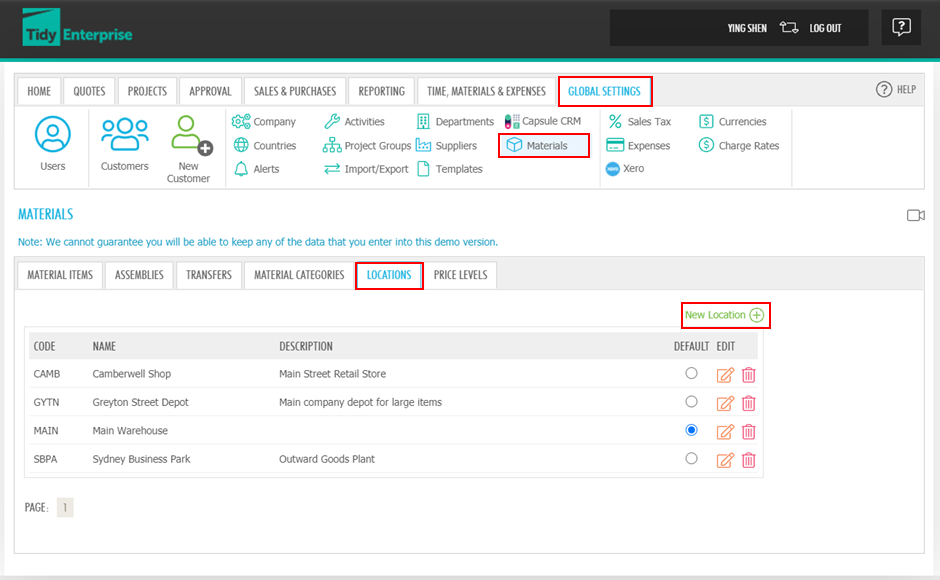940x580 pixels.
Task: Open the Customers icon
Action: pos(125,135)
